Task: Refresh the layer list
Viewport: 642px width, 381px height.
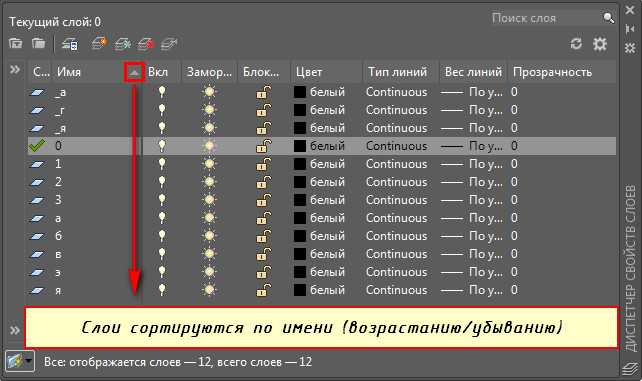Action: [x=576, y=44]
